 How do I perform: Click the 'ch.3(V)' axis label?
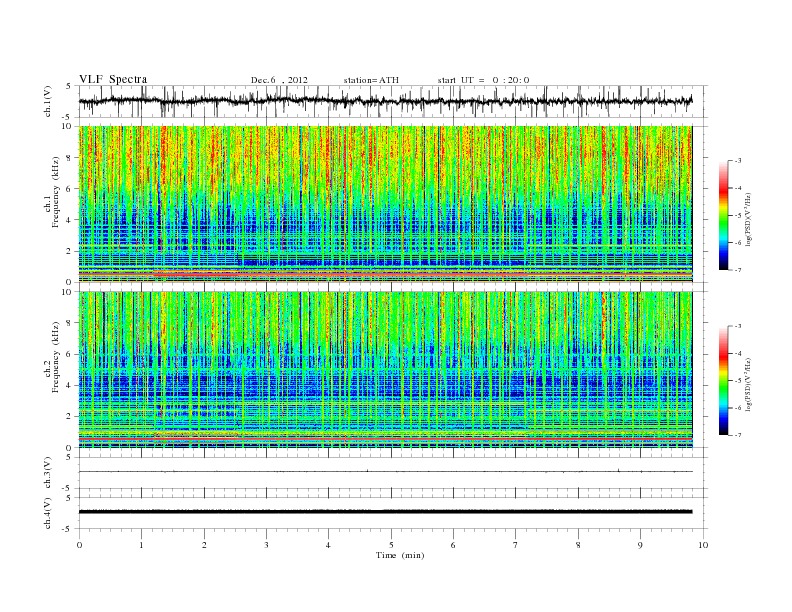[x=48, y=473]
